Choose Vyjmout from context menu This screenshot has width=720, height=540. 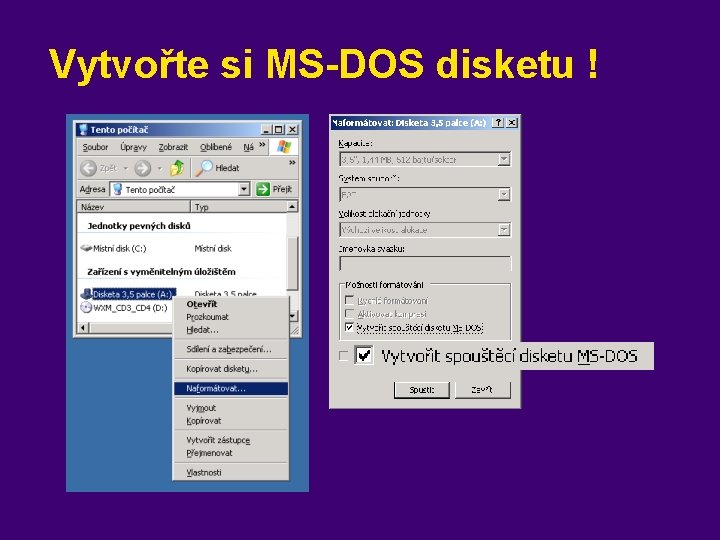pos(231,408)
